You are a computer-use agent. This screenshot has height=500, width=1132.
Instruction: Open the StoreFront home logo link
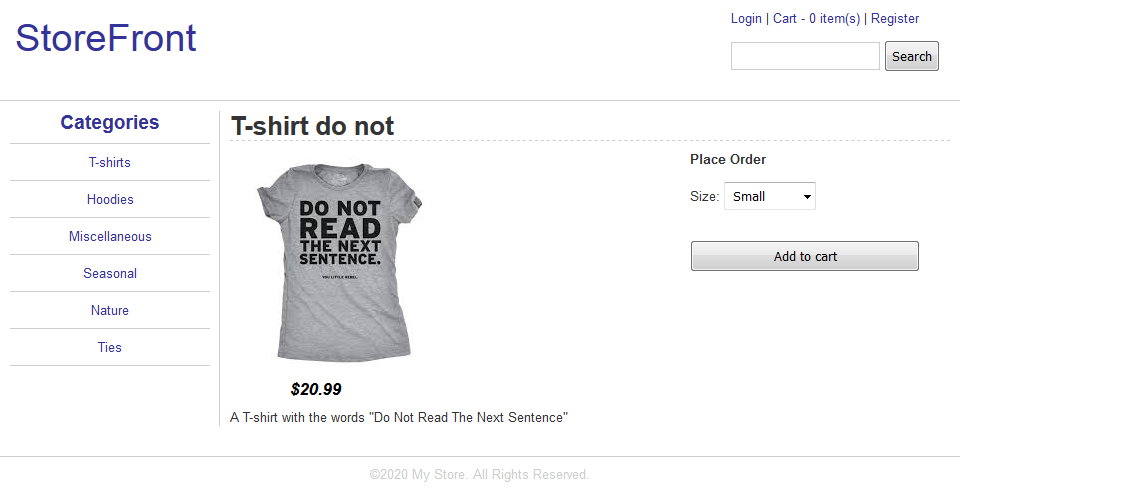pyautogui.click(x=105, y=38)
